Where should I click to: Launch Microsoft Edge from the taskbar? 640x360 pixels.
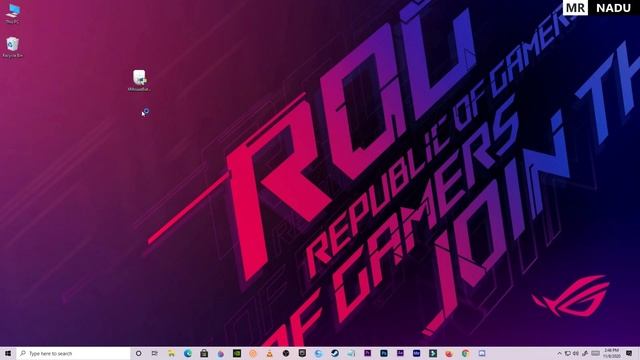tap(188, 353)
